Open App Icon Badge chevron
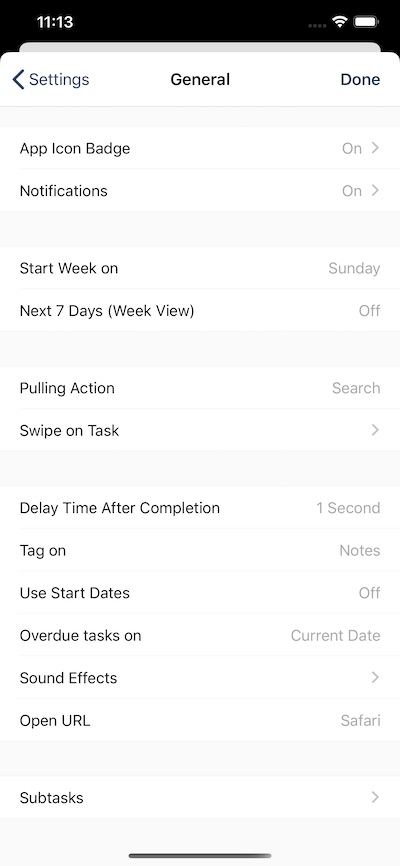 pos(375,148)
